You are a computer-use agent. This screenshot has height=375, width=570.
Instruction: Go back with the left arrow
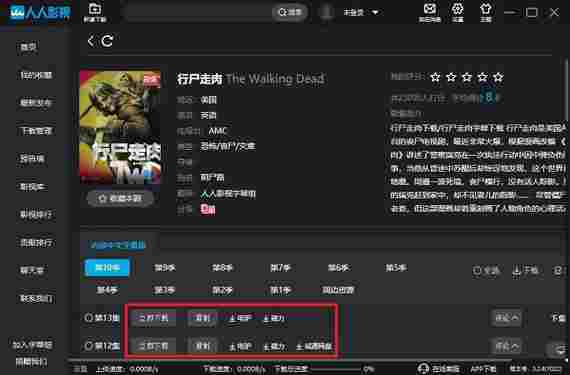(91, 41)
